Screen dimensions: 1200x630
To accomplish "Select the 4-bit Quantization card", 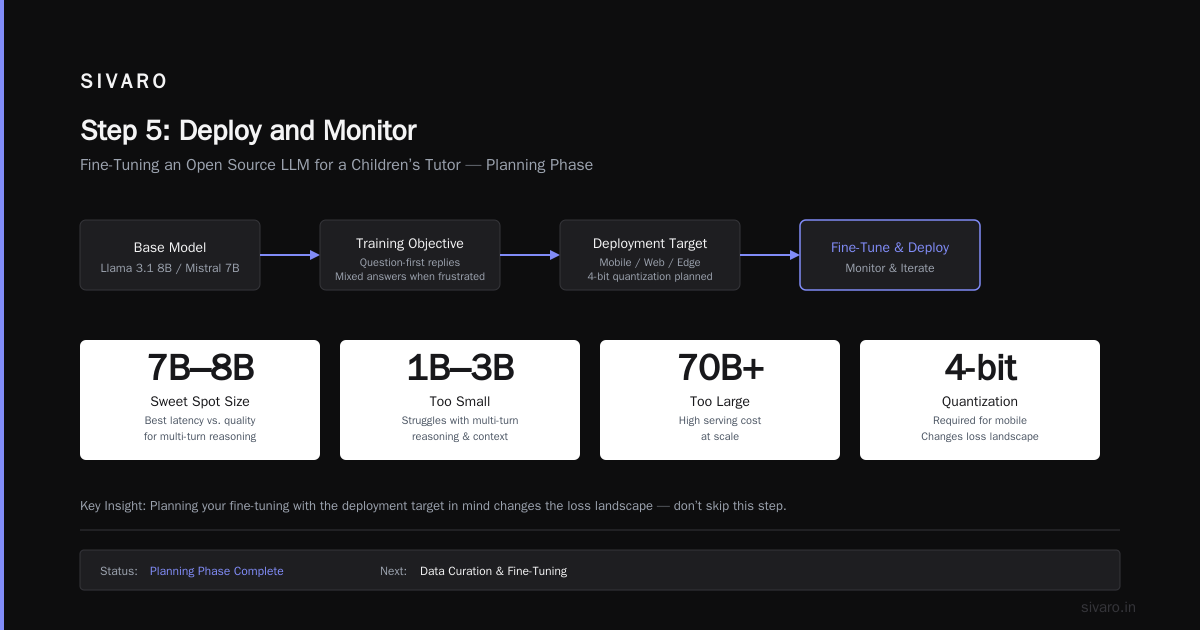I will pos(980,400).
